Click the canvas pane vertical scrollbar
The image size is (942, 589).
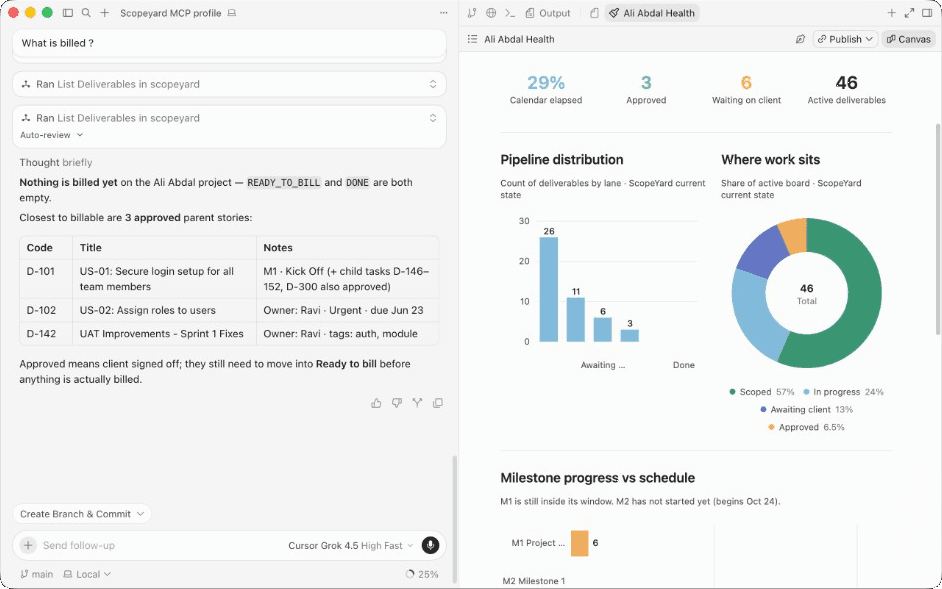[937, 228]
